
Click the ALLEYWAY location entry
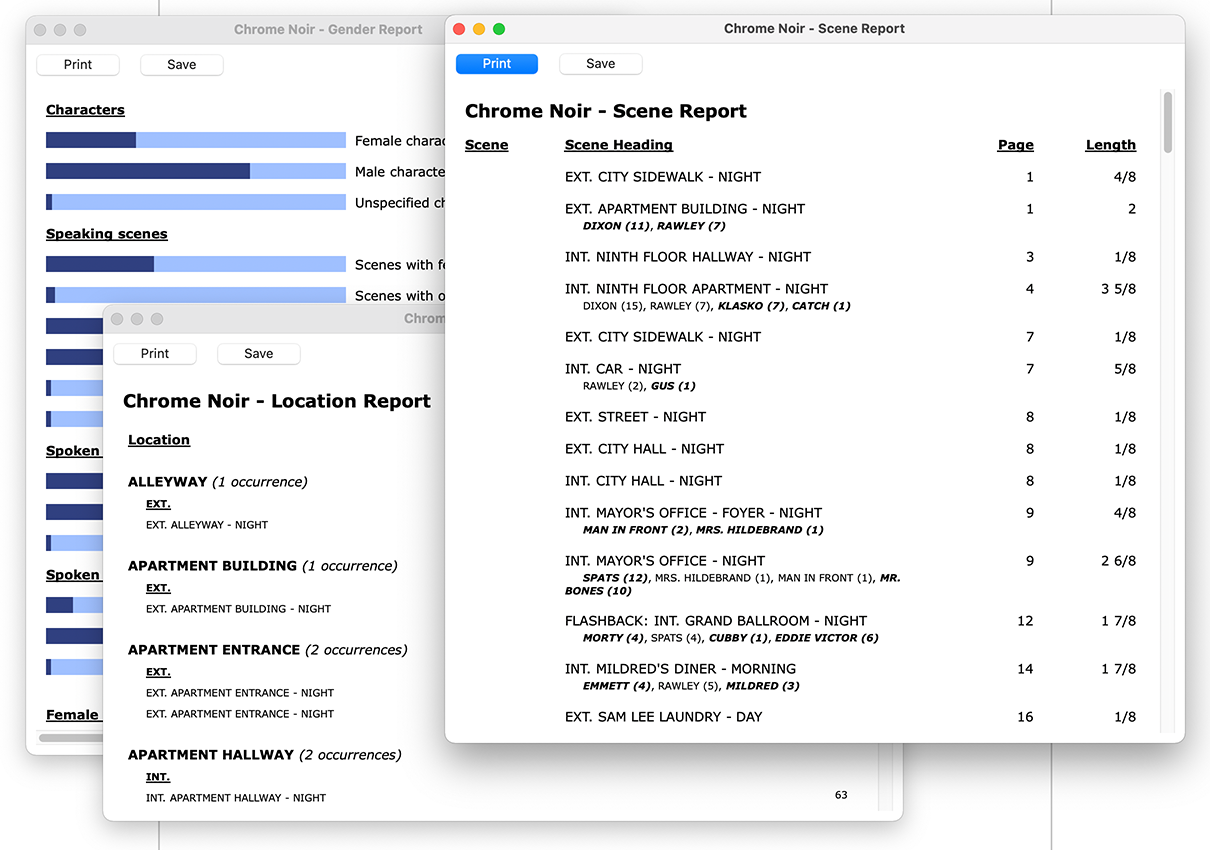click(167, 482)
